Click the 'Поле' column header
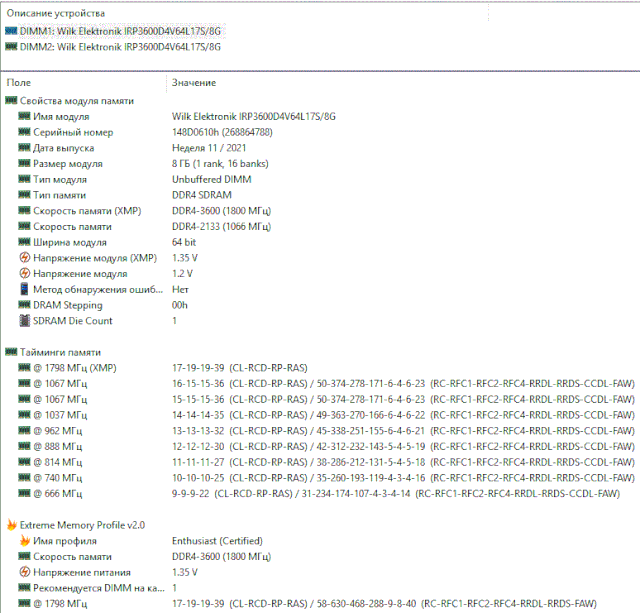The width and height of the screenshot is (640, 613). click(x=19, y=83)
